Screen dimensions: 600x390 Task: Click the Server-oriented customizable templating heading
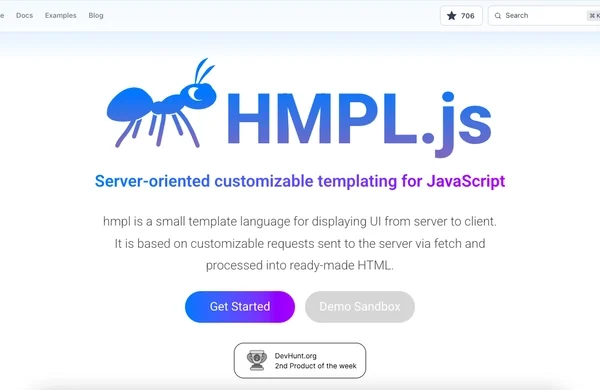click(x=300, y=181)
